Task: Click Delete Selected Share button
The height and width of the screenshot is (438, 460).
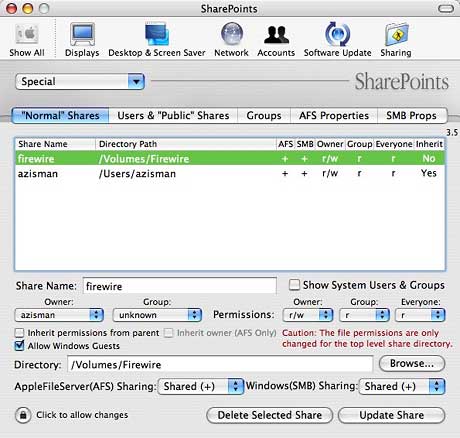Action: click(x=270, y=415)
